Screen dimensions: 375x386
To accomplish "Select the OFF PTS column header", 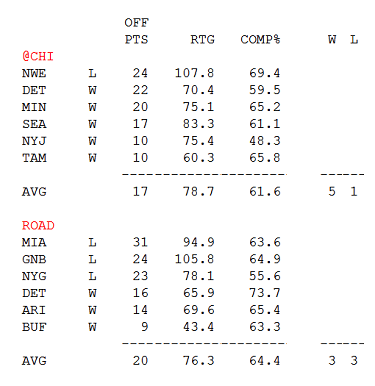I will [136, 31].
